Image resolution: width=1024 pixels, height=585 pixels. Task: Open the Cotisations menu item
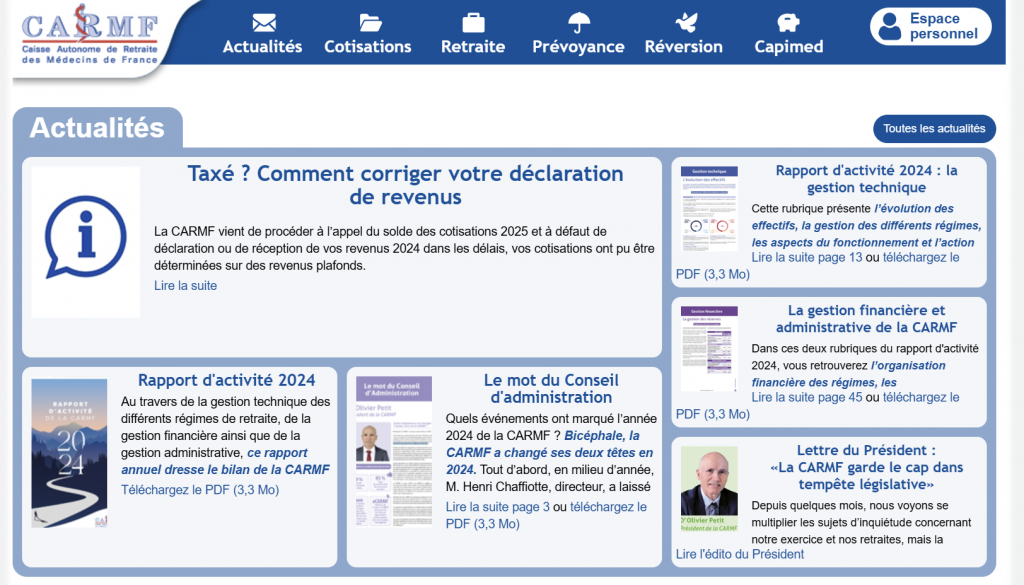368,46
